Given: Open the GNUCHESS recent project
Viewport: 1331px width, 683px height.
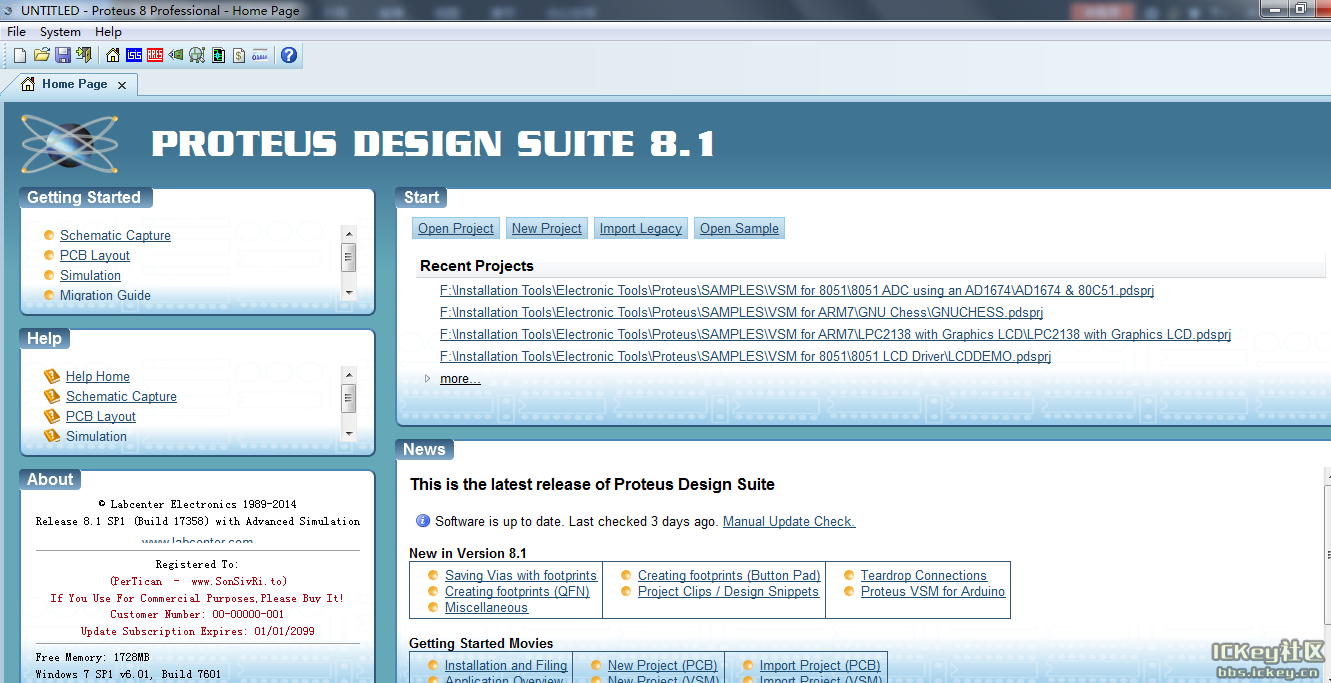Looking at the screenshot, I should (x=741, y=313).
